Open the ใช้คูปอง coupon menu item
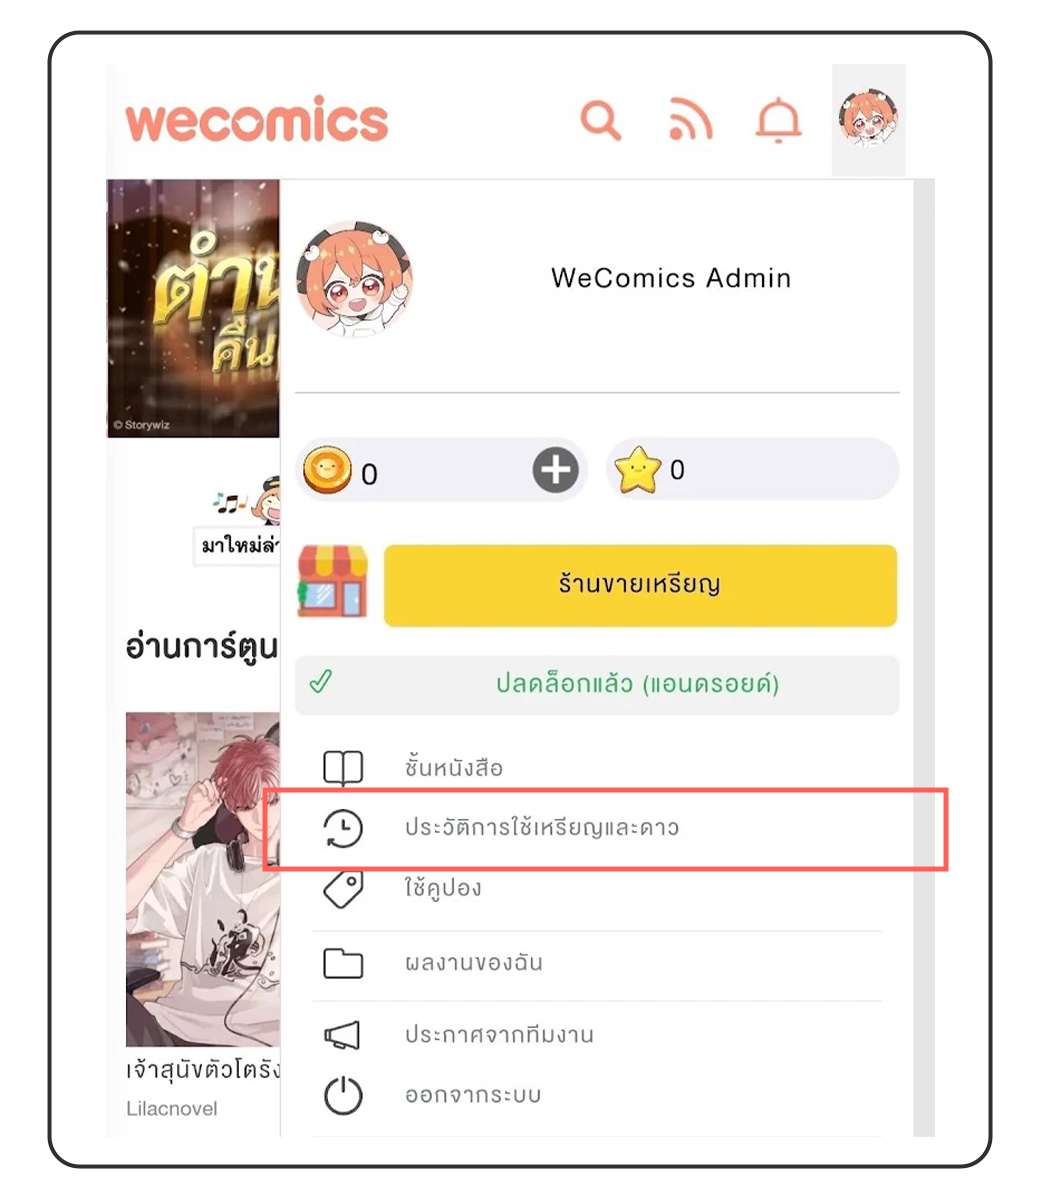Viewport: 1040px width, 1200px height. click(597, 888)
